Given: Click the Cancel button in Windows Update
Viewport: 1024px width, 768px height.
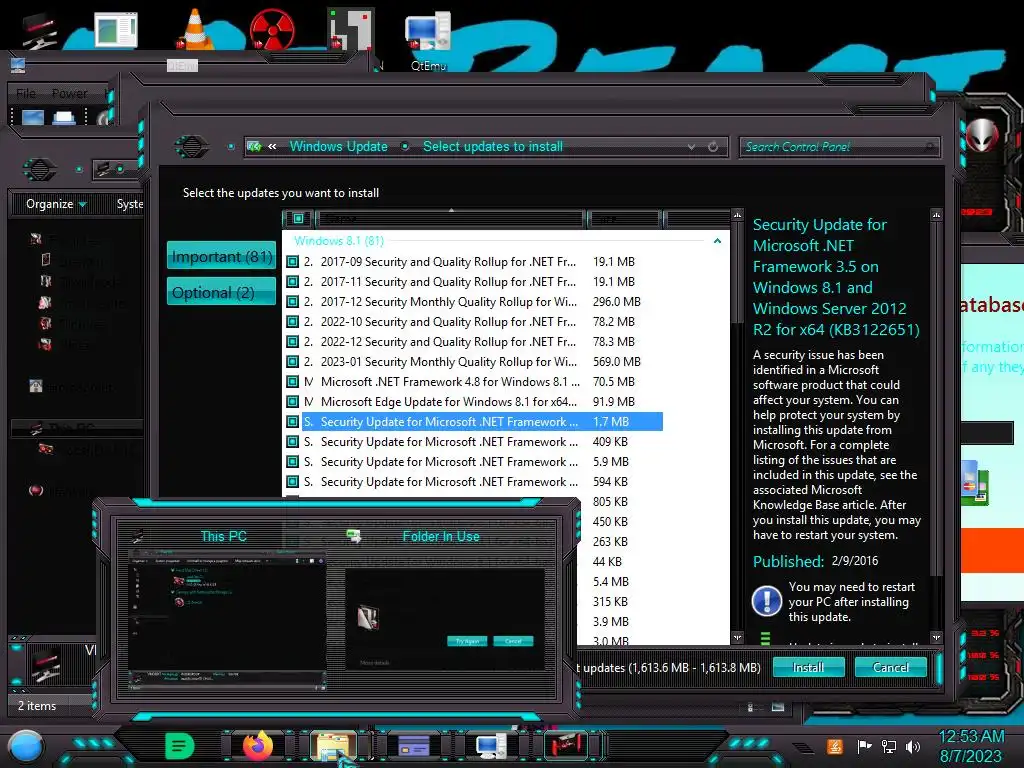Looking at the screenshot, I should (891, 667).
